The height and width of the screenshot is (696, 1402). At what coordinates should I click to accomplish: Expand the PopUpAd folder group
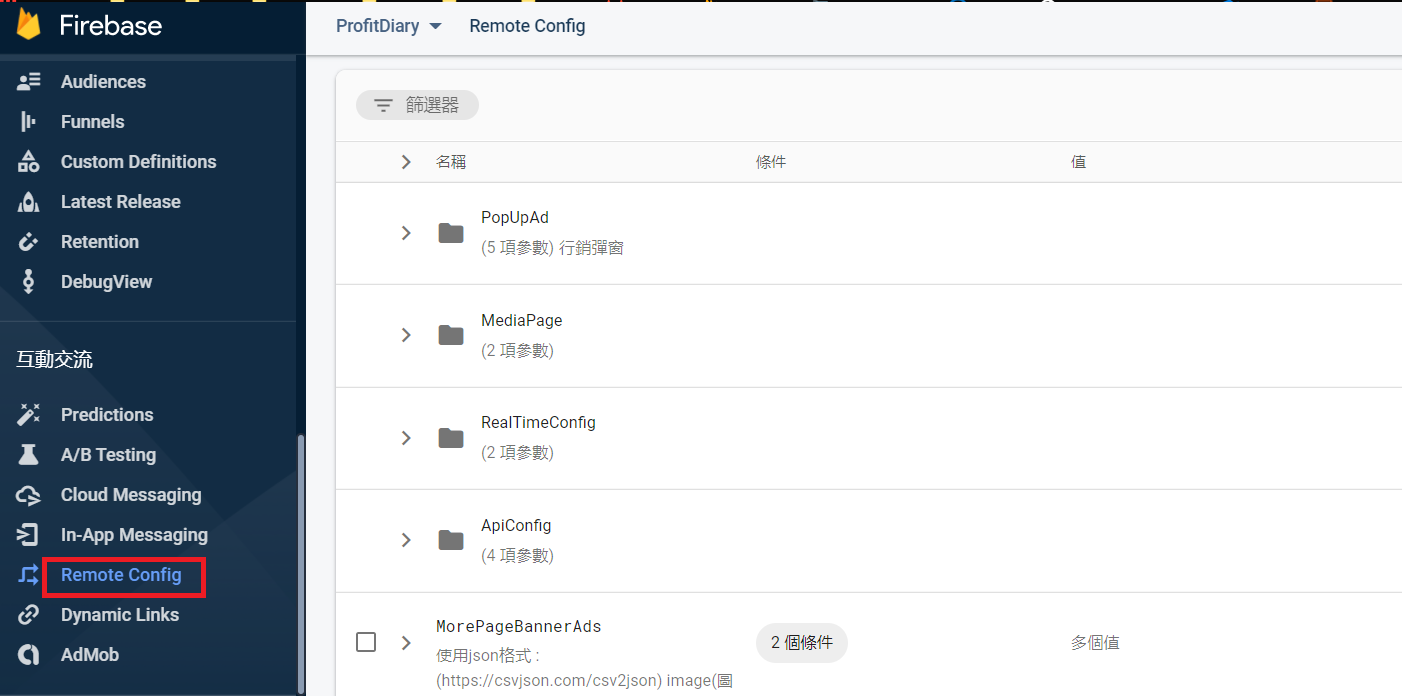coord(406,233)
